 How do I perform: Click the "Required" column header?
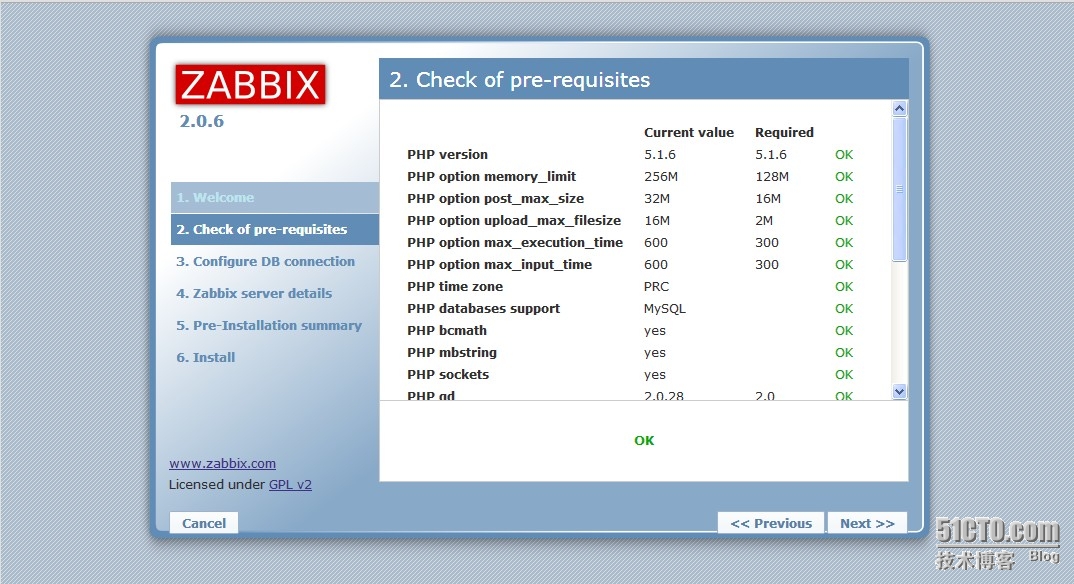click(x=784, y=133)
